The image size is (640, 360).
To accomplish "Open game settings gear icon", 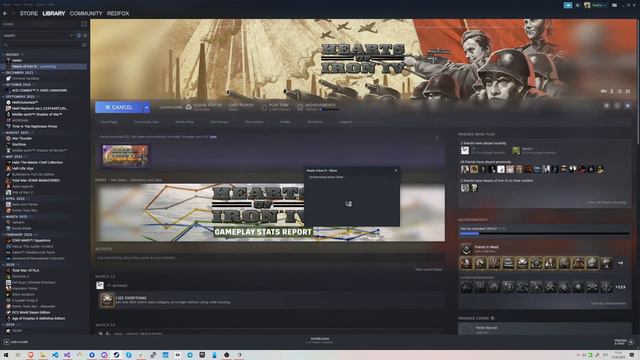I will click(x=607, y=106).
